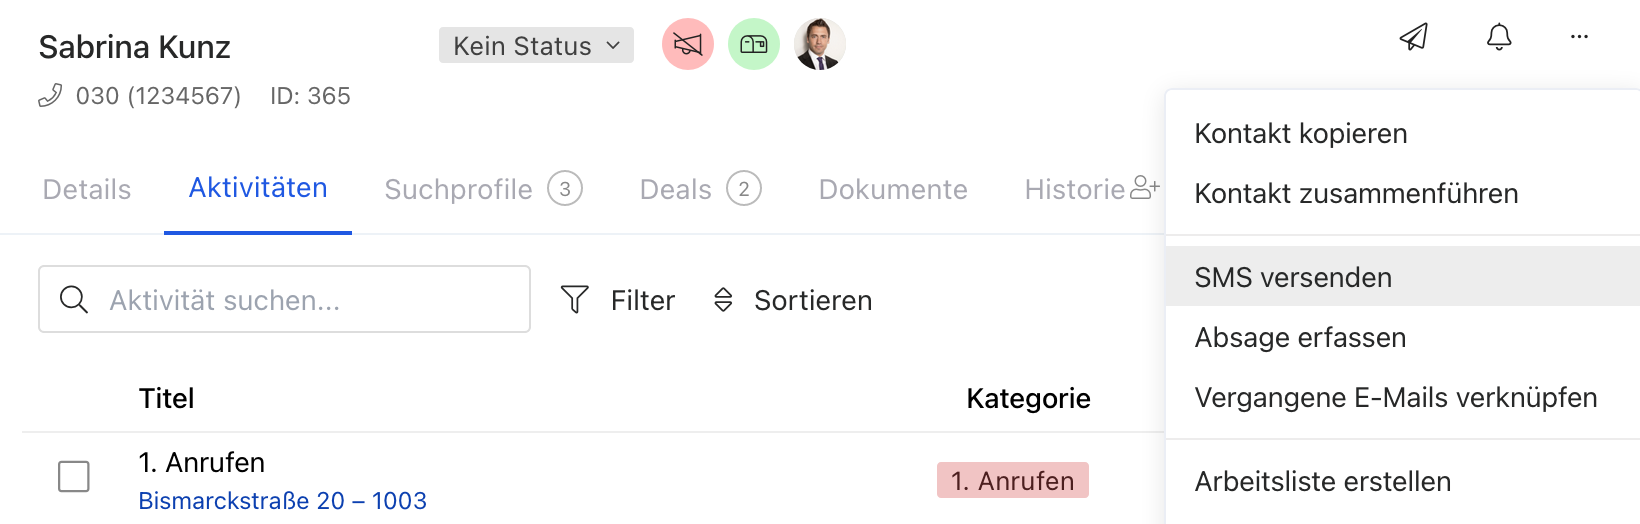Click the funnel Filter icon

click(x=575, y=299)
